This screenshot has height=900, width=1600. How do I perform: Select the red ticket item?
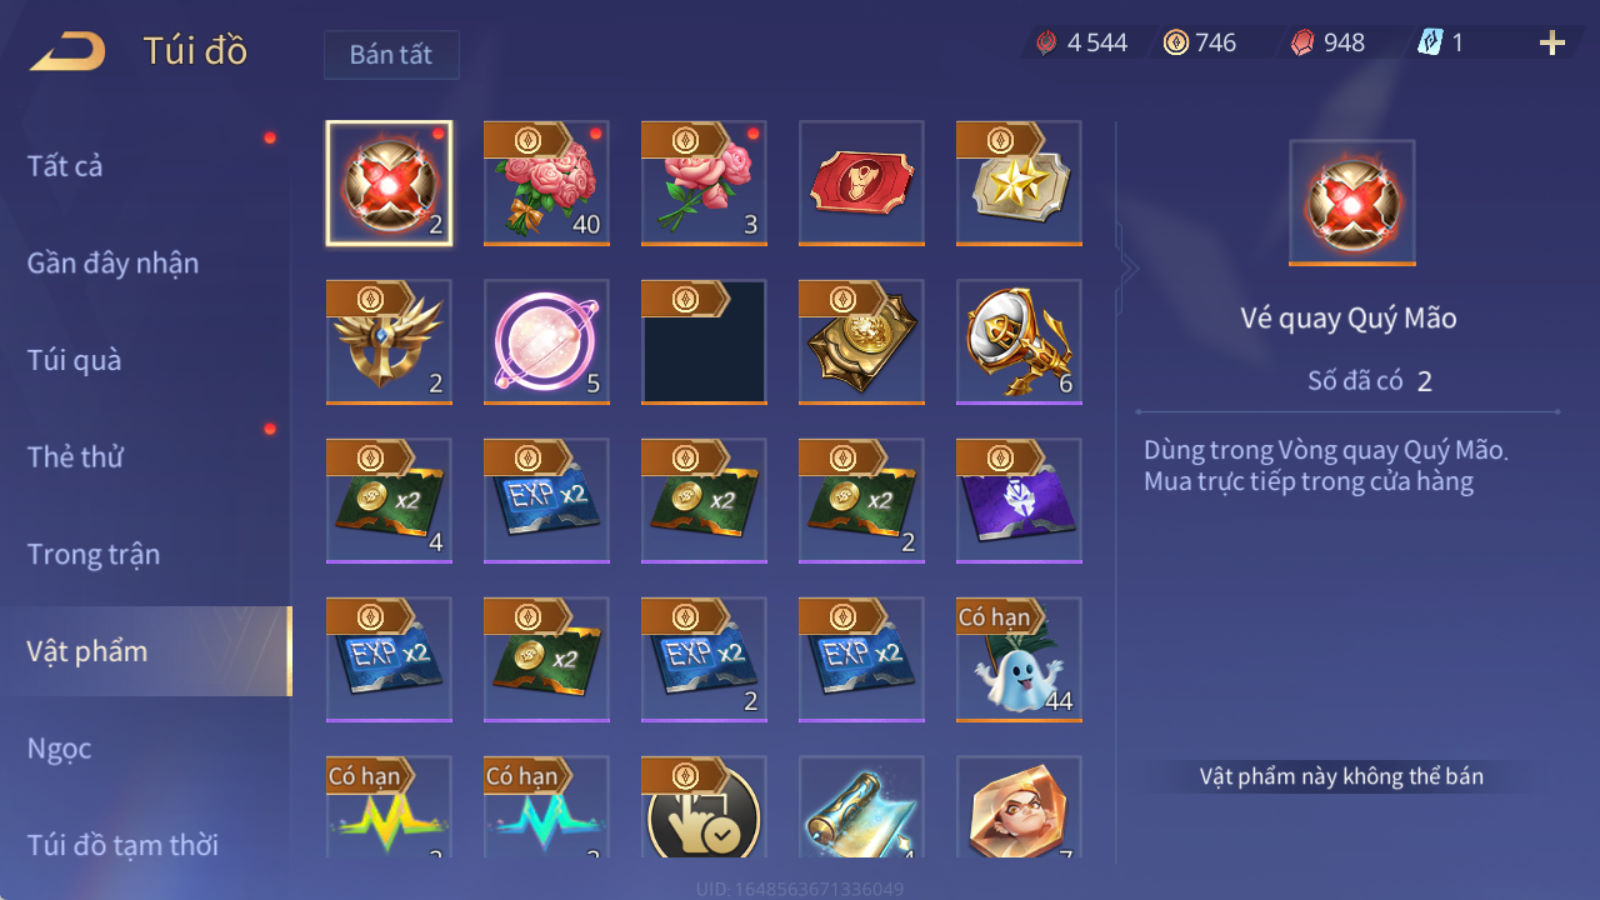tap(861, 183)
